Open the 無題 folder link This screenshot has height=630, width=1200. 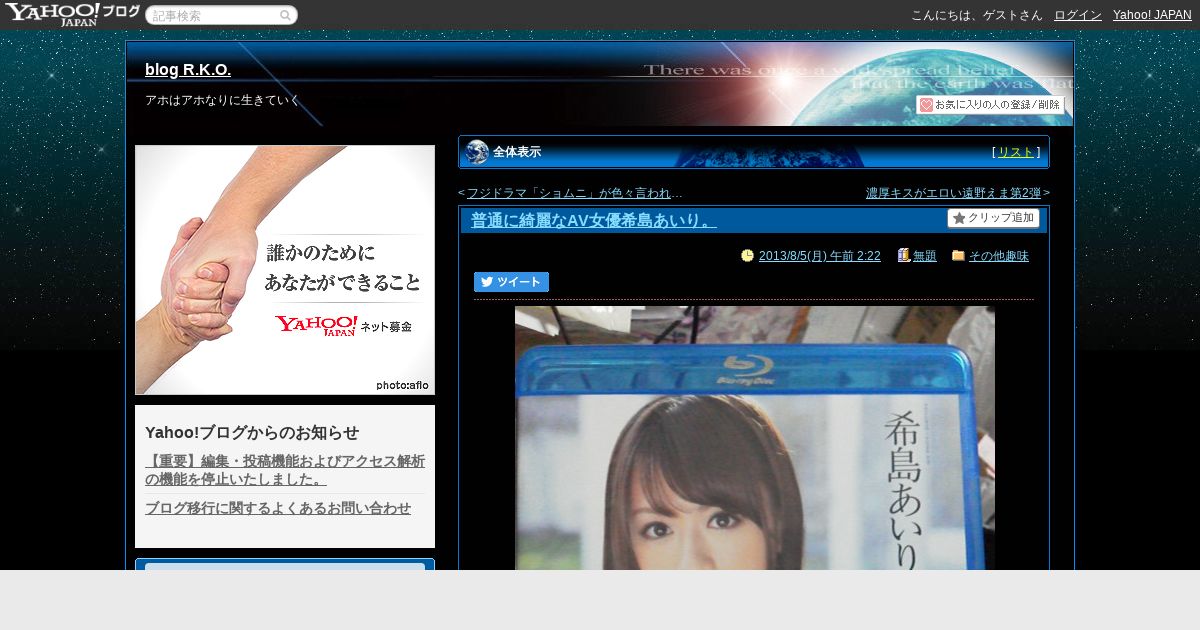(925, 256)
